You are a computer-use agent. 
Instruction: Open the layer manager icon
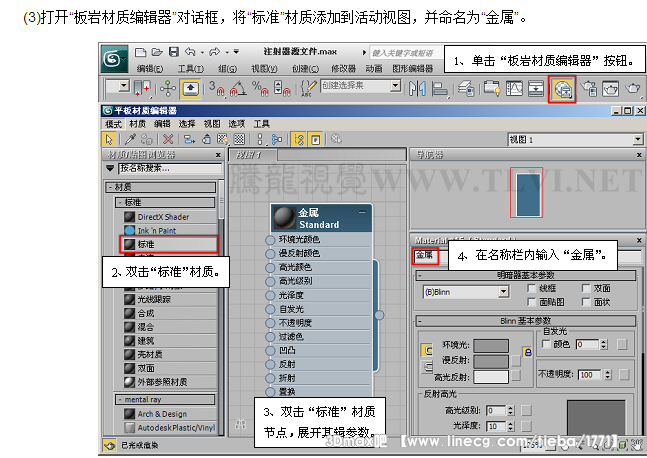pos(466,89)
